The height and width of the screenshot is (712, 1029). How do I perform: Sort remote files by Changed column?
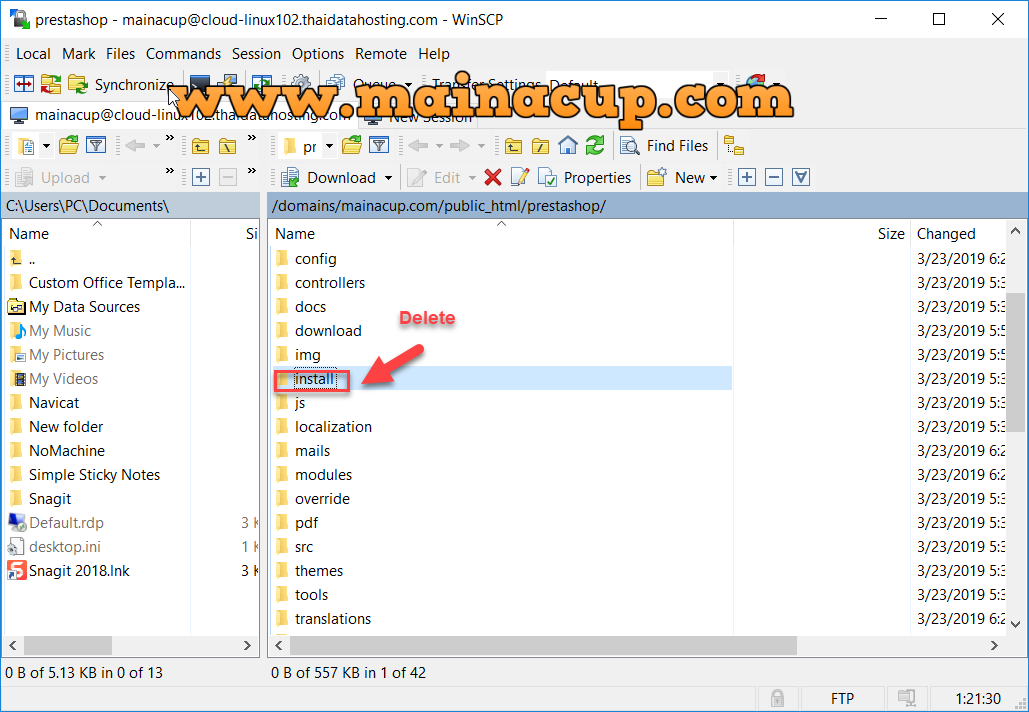(959, 234)
